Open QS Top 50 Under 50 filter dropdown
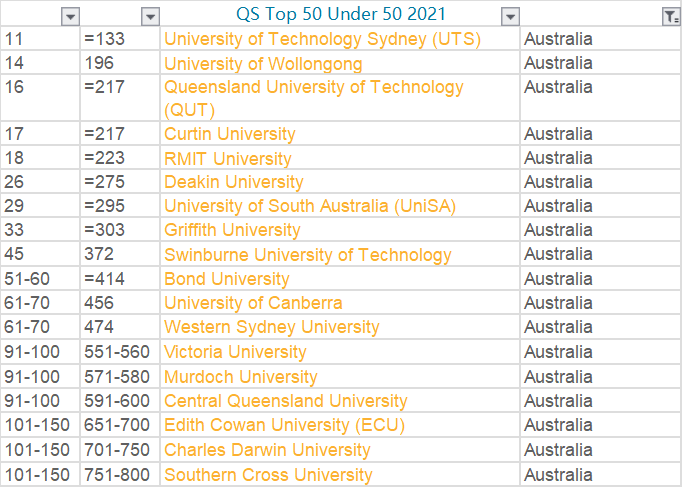Viewport: 682px width, 487px height. tap(510, 16)
